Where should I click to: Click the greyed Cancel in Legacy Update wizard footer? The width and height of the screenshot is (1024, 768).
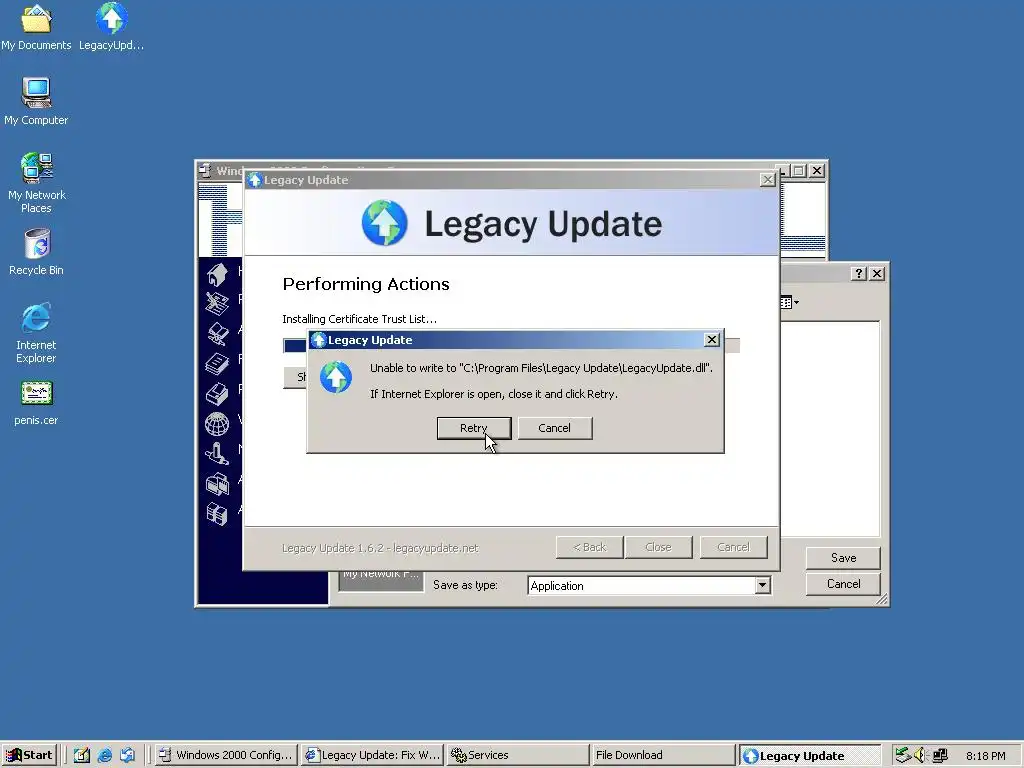pos(733,547)
